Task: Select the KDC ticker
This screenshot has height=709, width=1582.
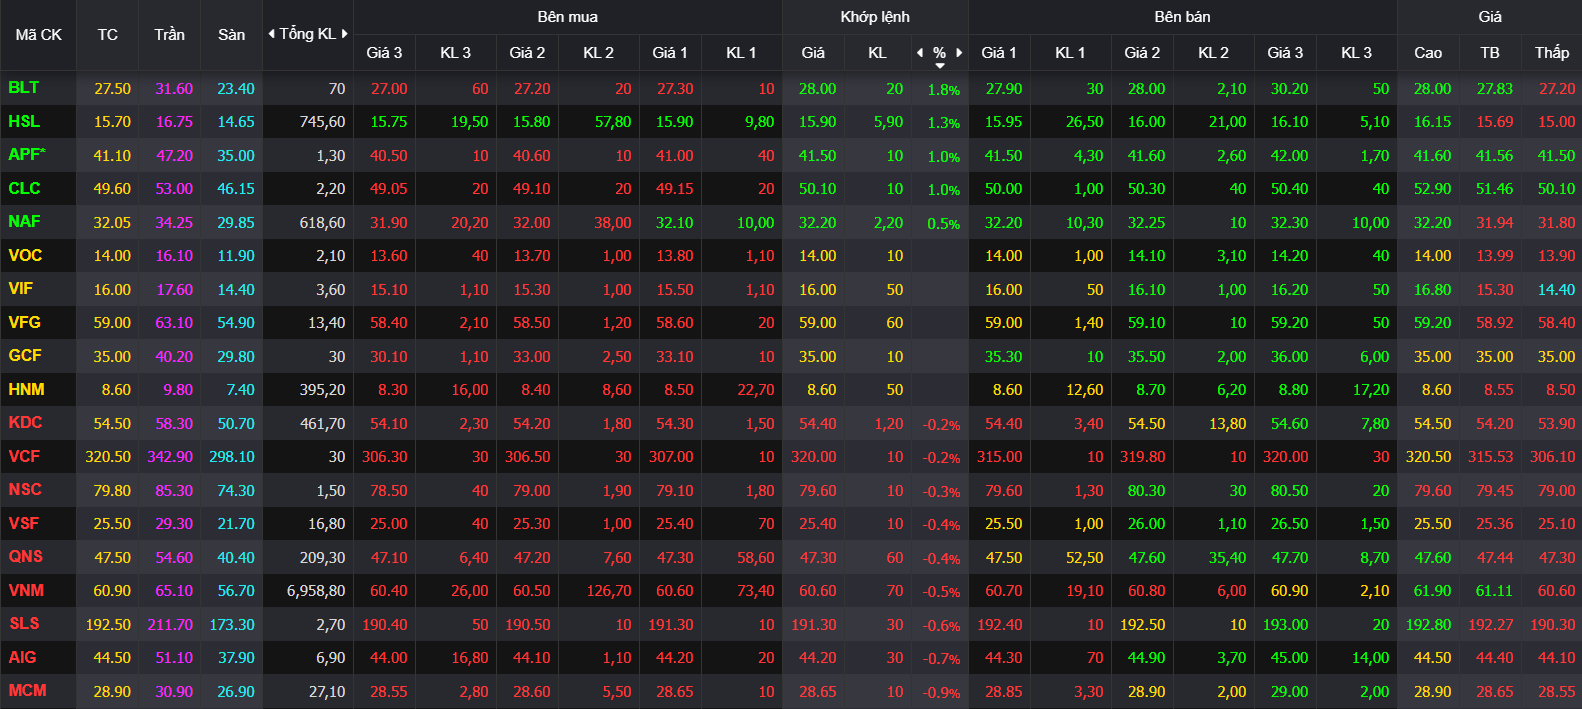Action: [x=25, y=423]
